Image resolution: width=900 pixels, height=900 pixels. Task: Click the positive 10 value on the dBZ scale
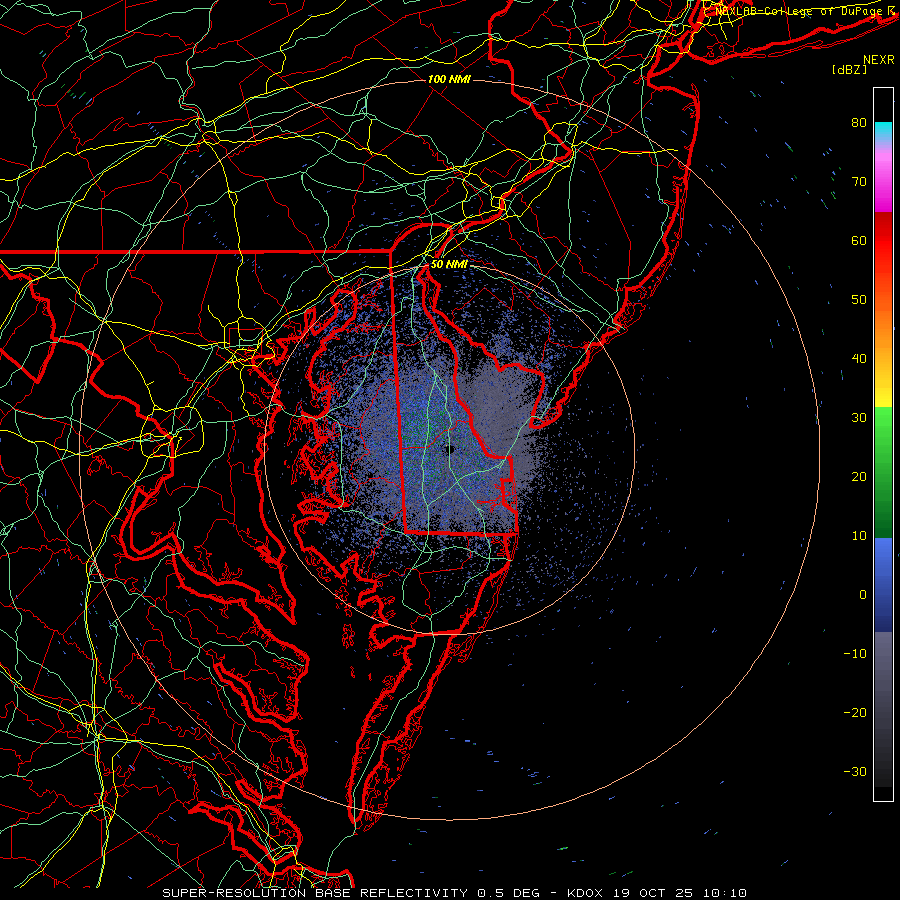coord(859,536)
